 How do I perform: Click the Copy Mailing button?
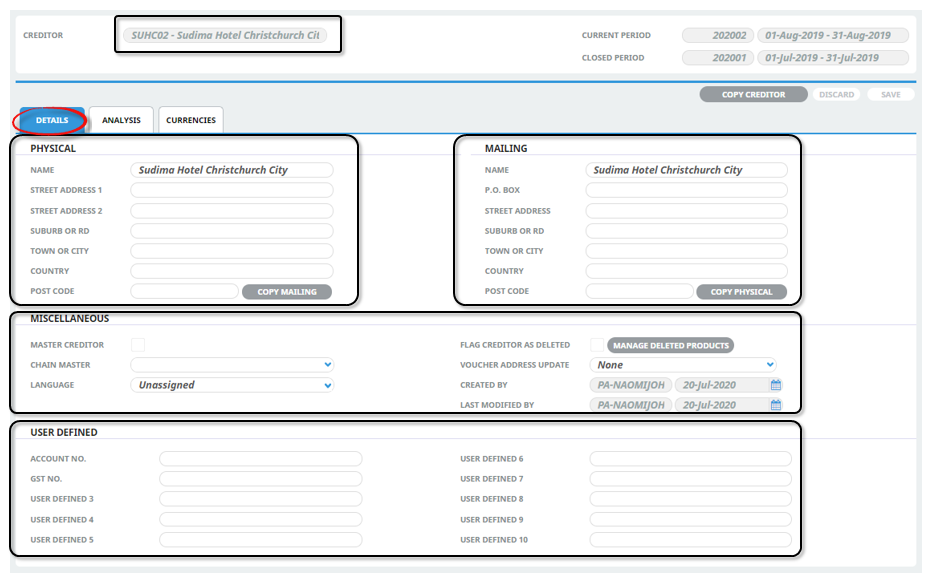[286, 292]
